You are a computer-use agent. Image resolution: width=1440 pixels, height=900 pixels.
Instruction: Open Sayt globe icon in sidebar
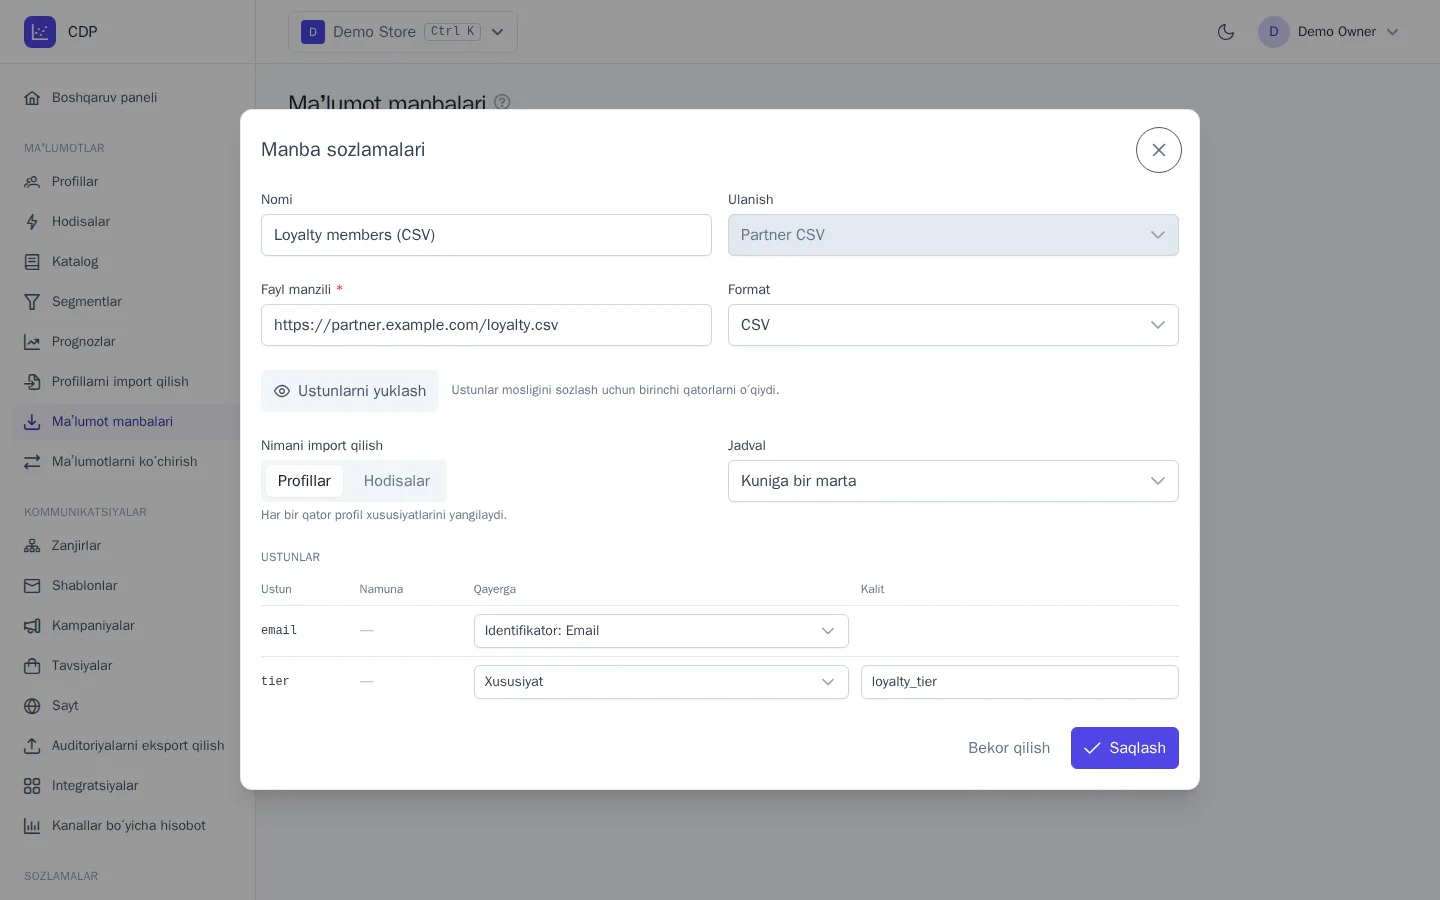(32, 706)
